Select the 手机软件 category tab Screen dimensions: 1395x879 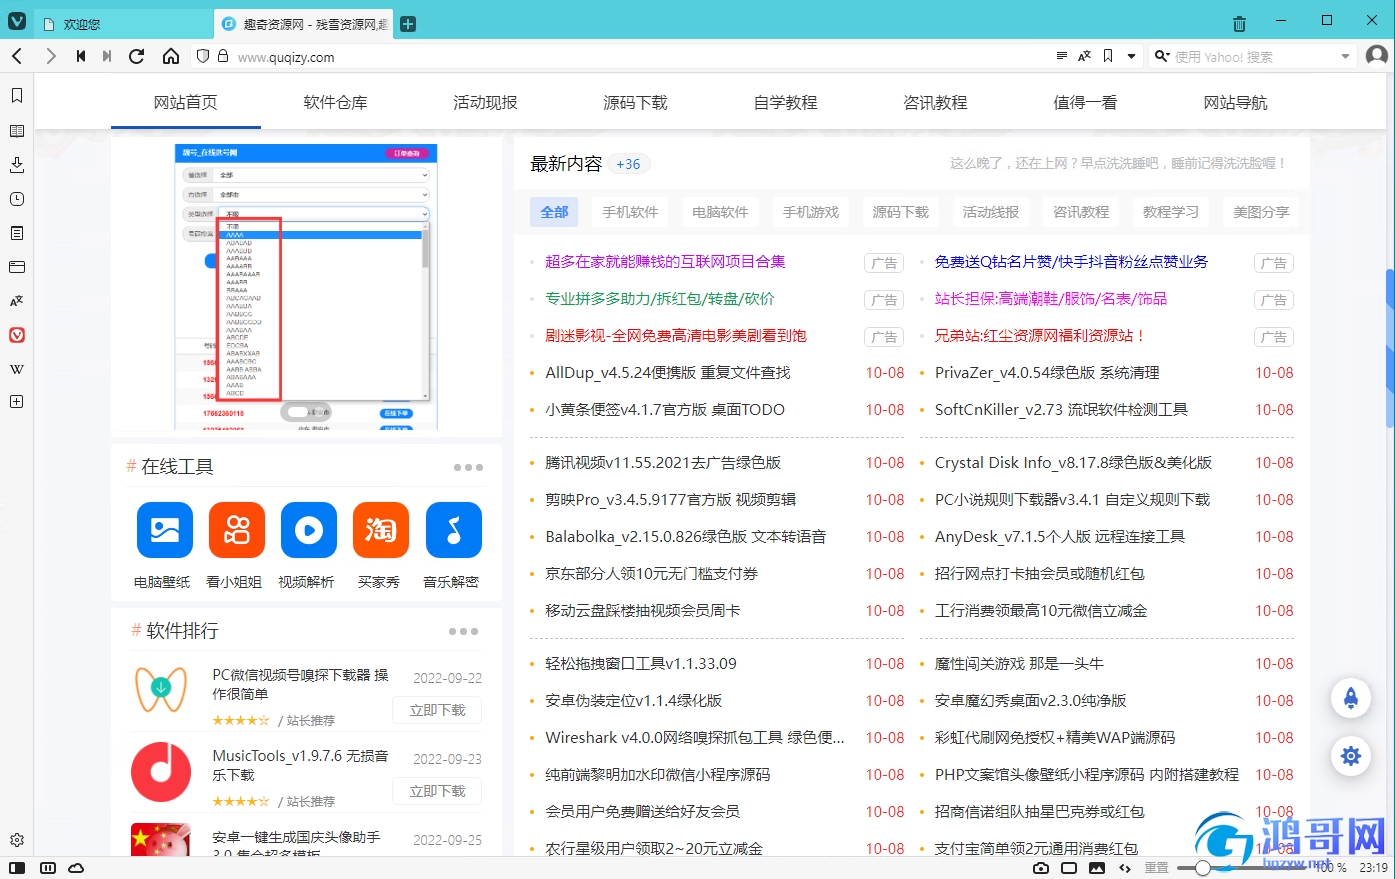(630, 212)
